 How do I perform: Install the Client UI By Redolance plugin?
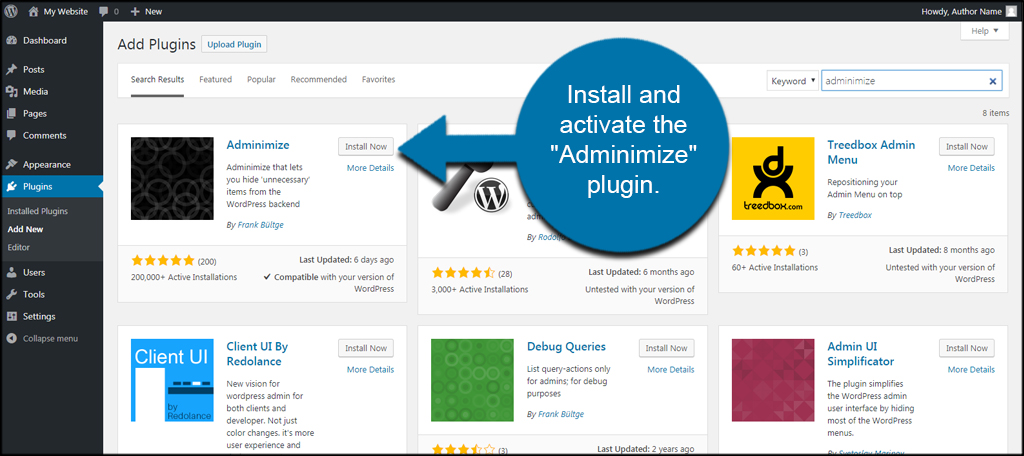coord(366,348)
